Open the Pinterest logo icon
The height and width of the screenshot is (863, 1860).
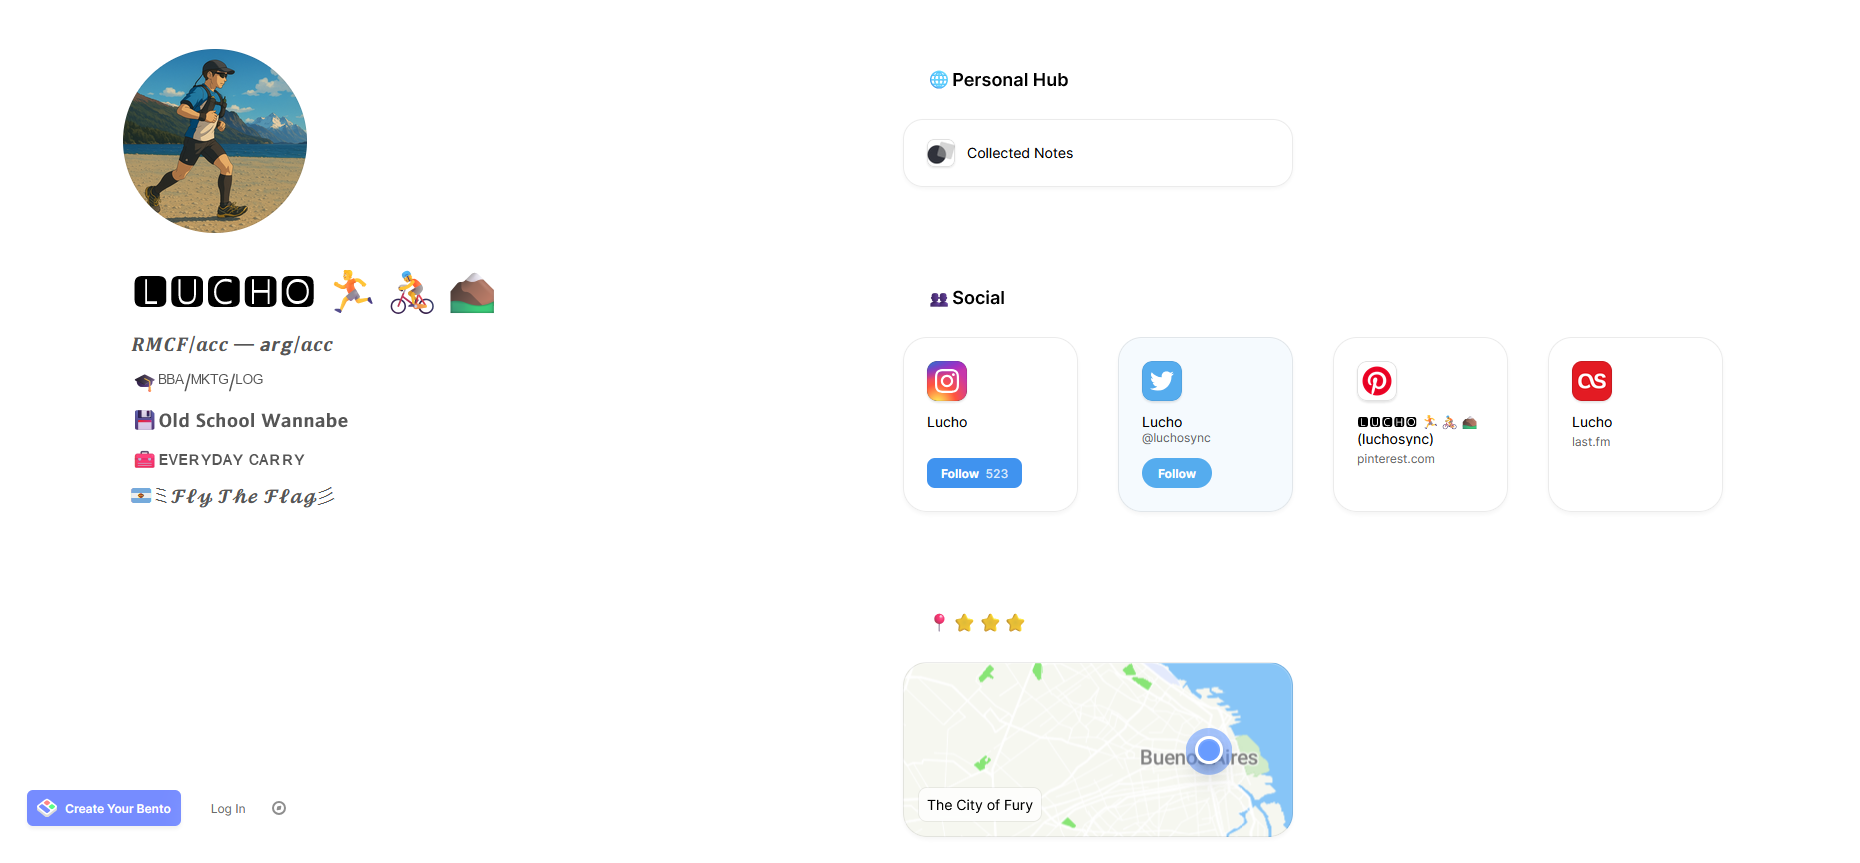coord(1376,381)
